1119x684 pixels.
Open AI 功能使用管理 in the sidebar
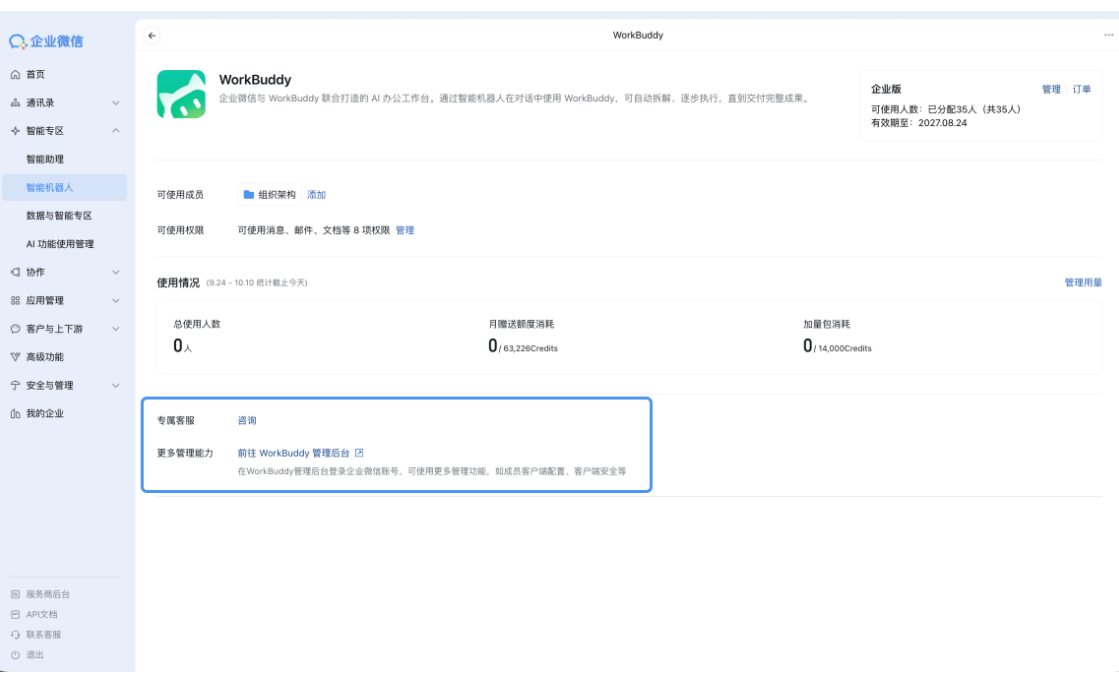click(65, 244)
